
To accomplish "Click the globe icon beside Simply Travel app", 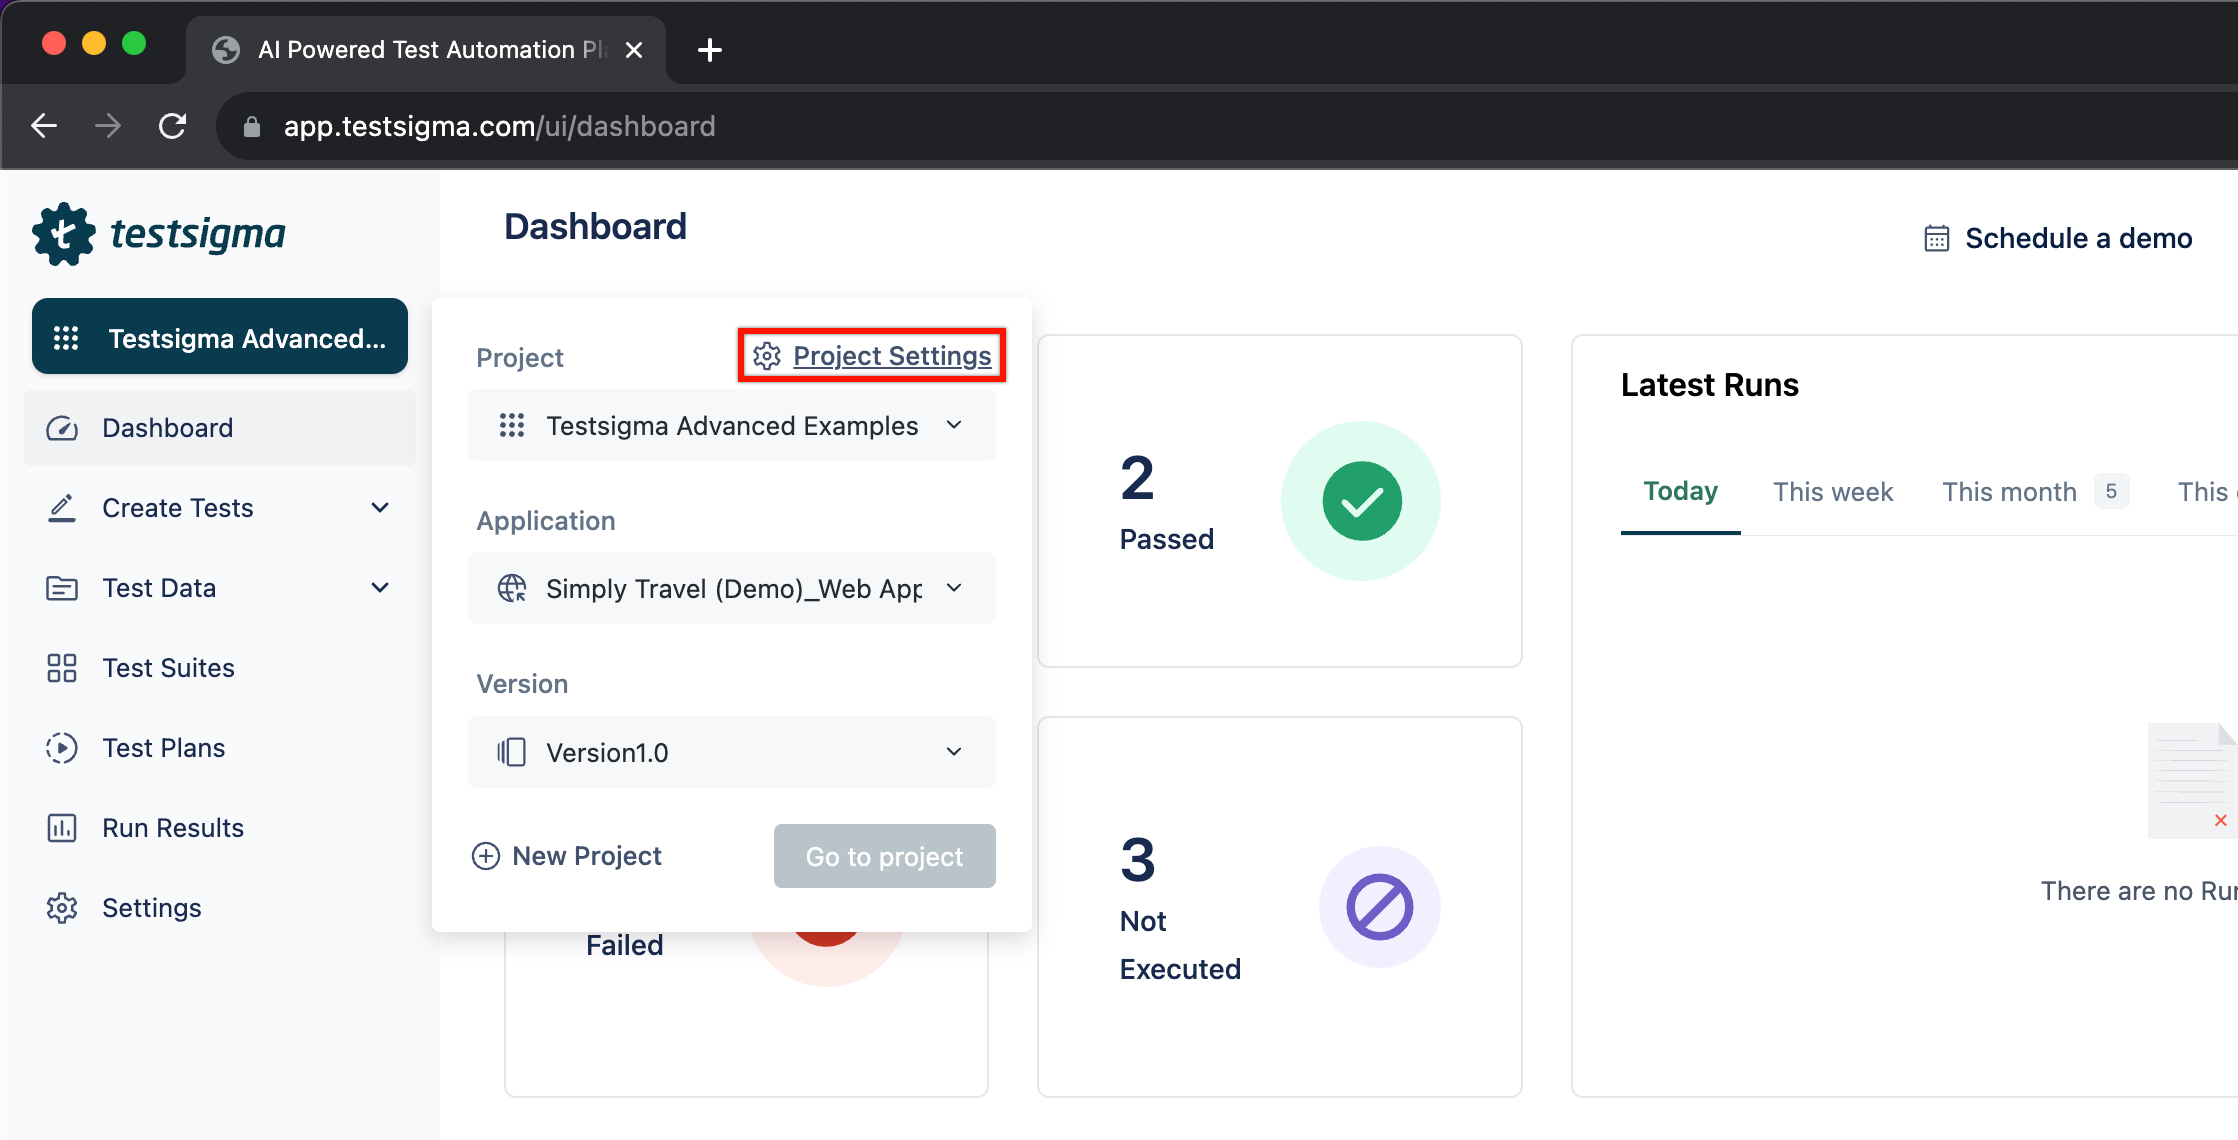I will (x=512, y=588).
